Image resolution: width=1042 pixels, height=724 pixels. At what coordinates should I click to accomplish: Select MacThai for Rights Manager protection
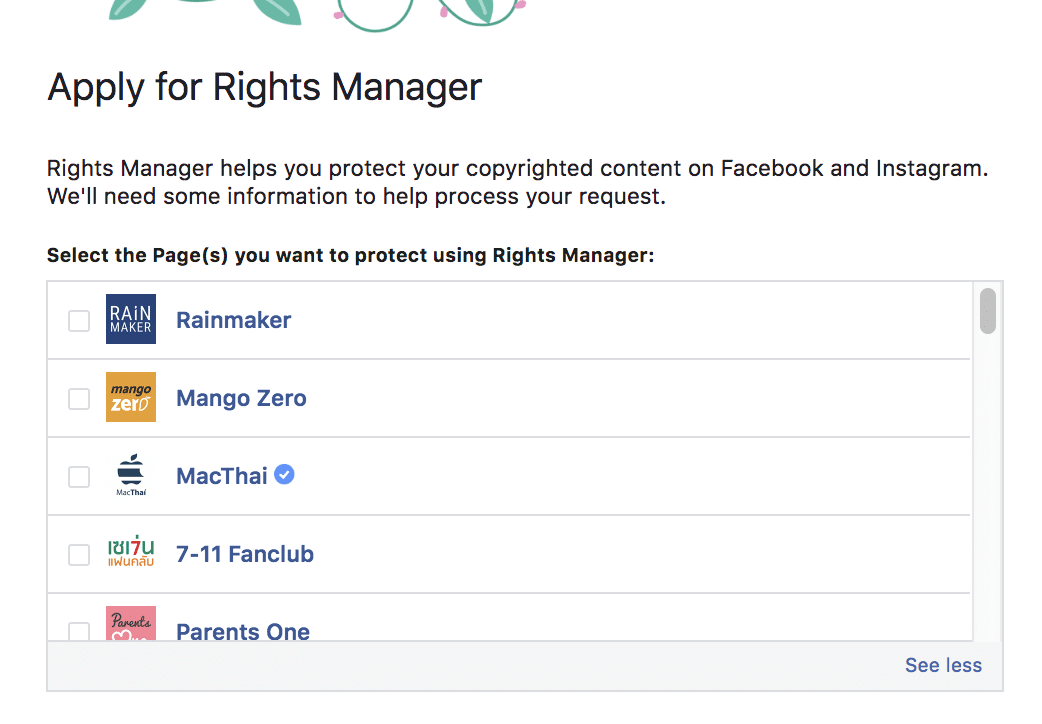click(78, 475)
